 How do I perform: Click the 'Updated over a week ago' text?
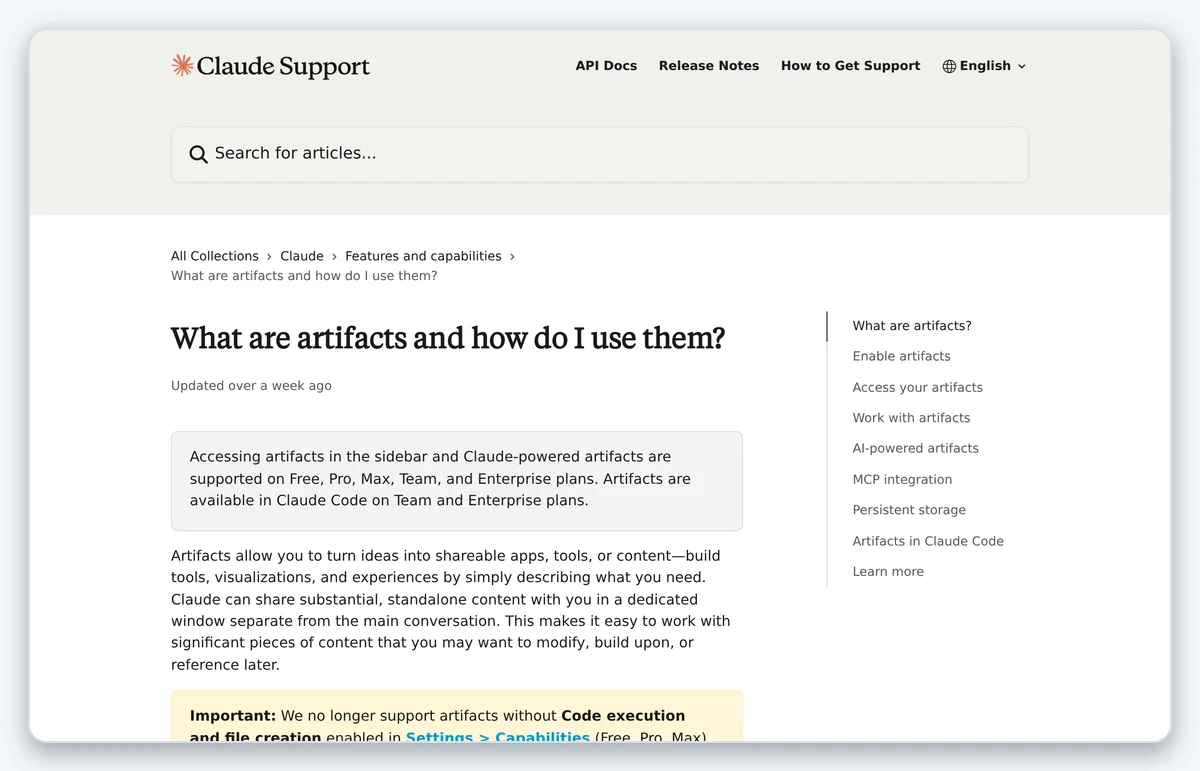click(251, 386)
